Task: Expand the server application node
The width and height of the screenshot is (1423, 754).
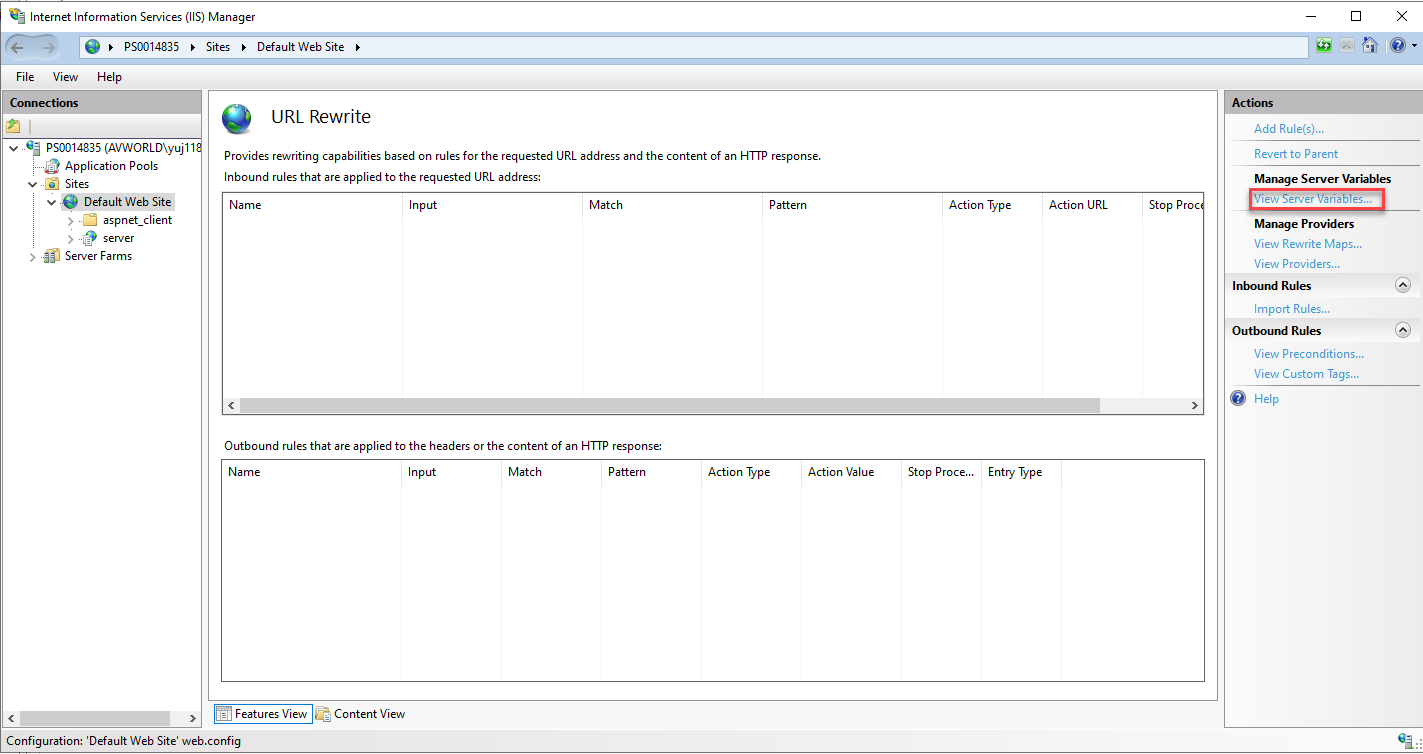Action: tap(71, 239)
